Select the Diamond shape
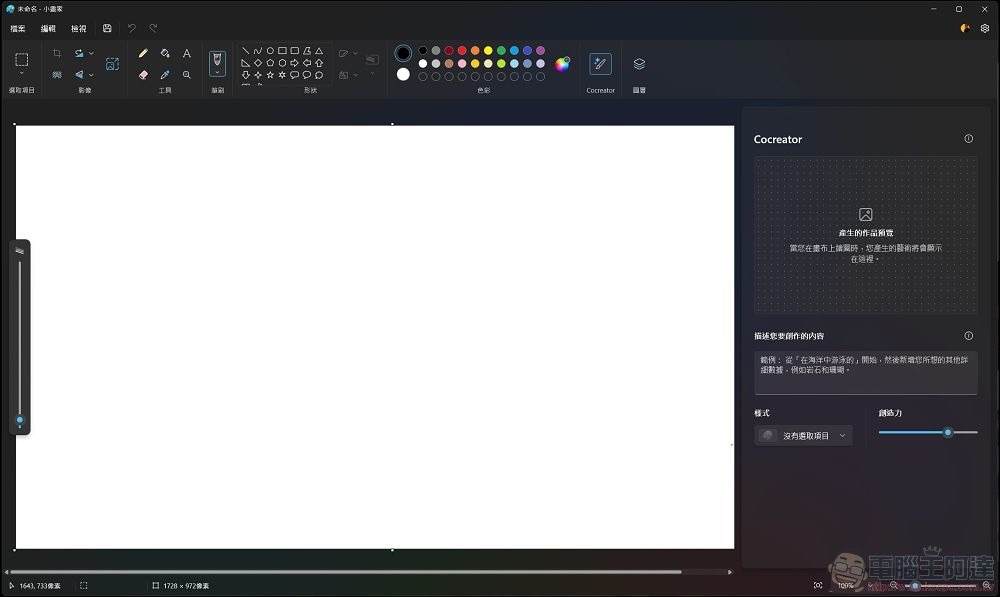The height and width of the screenshot is (597, 1000). [258, 63]
